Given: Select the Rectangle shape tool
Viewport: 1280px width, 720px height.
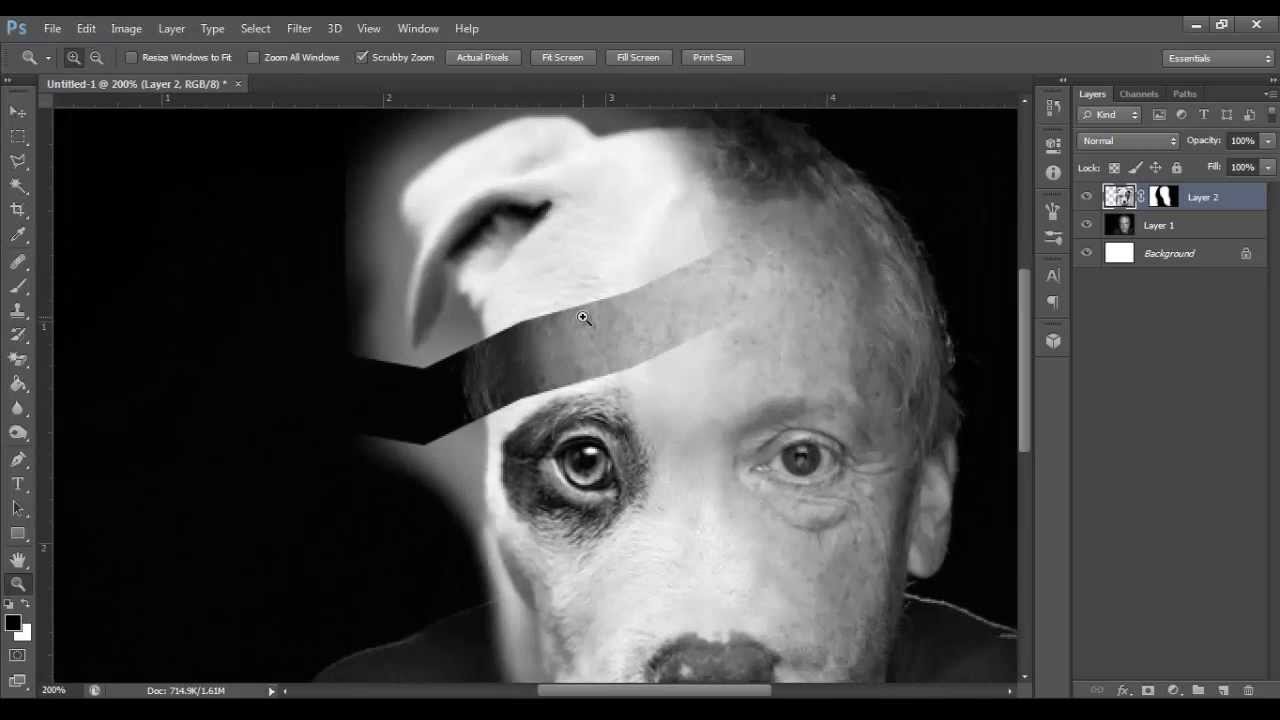Looking at the screenshot, I should pos(18,533).
